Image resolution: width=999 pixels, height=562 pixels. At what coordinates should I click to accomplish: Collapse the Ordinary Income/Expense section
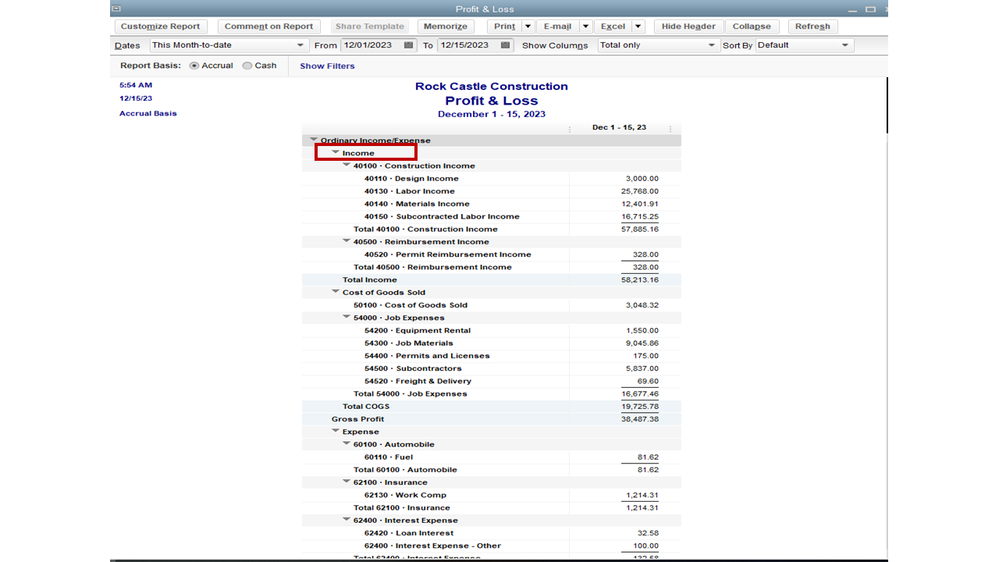313,140
